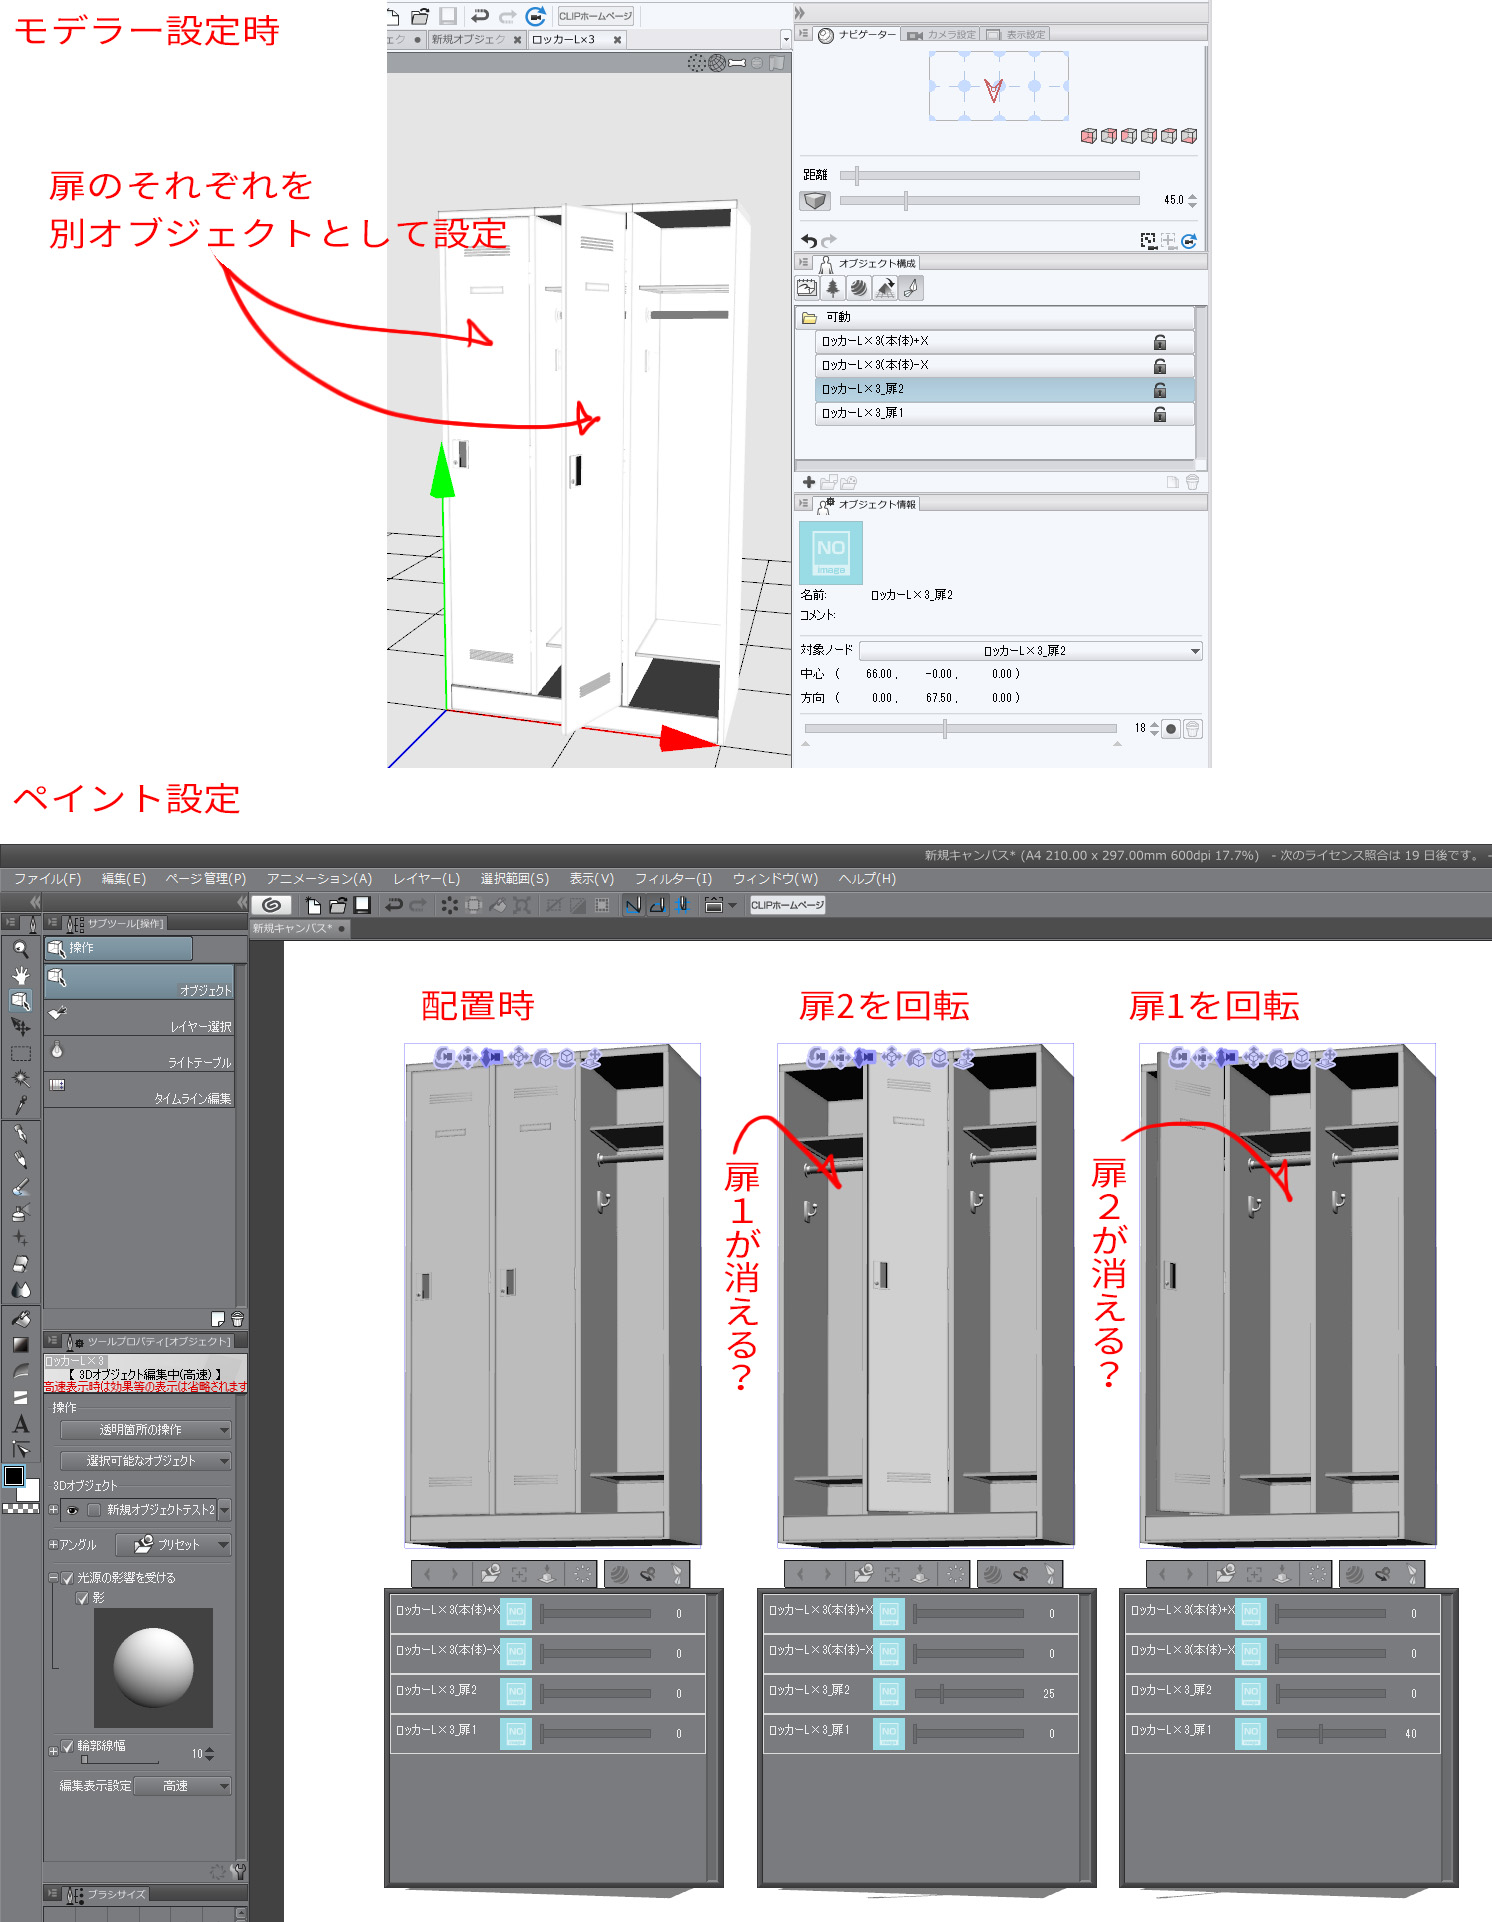Open the 新規オブジェクトテスト2 object list dropdown arrow
This screenshot has height=1922, width=1492.
point(225,1510)
